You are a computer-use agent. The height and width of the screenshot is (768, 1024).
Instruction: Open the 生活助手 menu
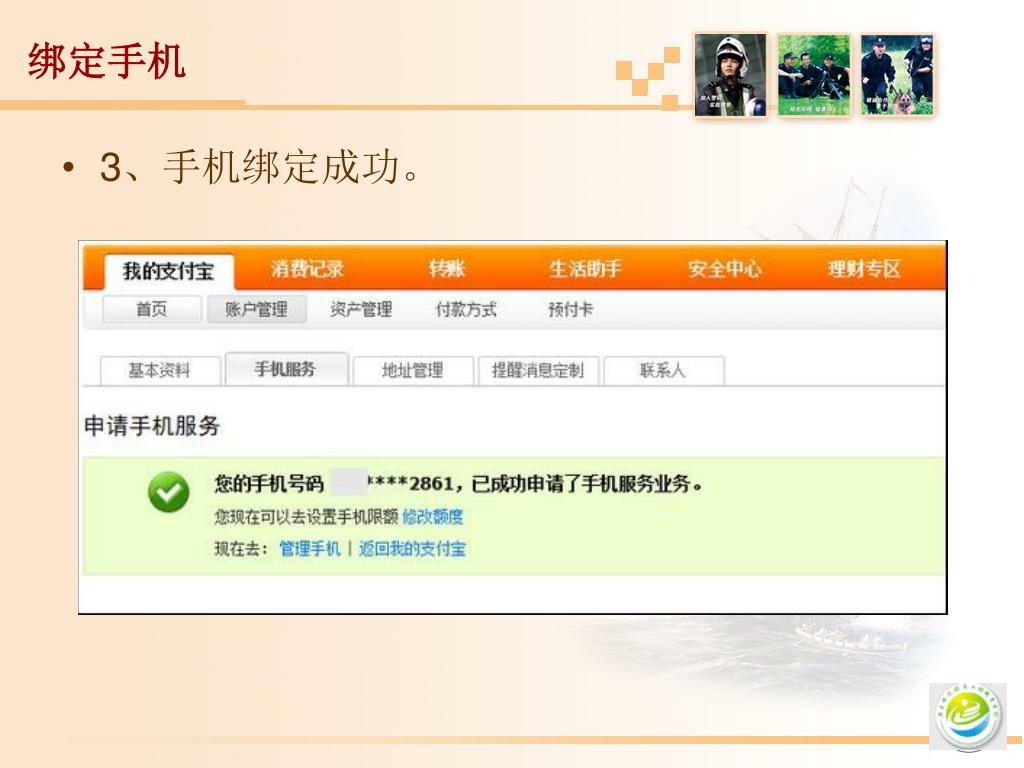584,268
